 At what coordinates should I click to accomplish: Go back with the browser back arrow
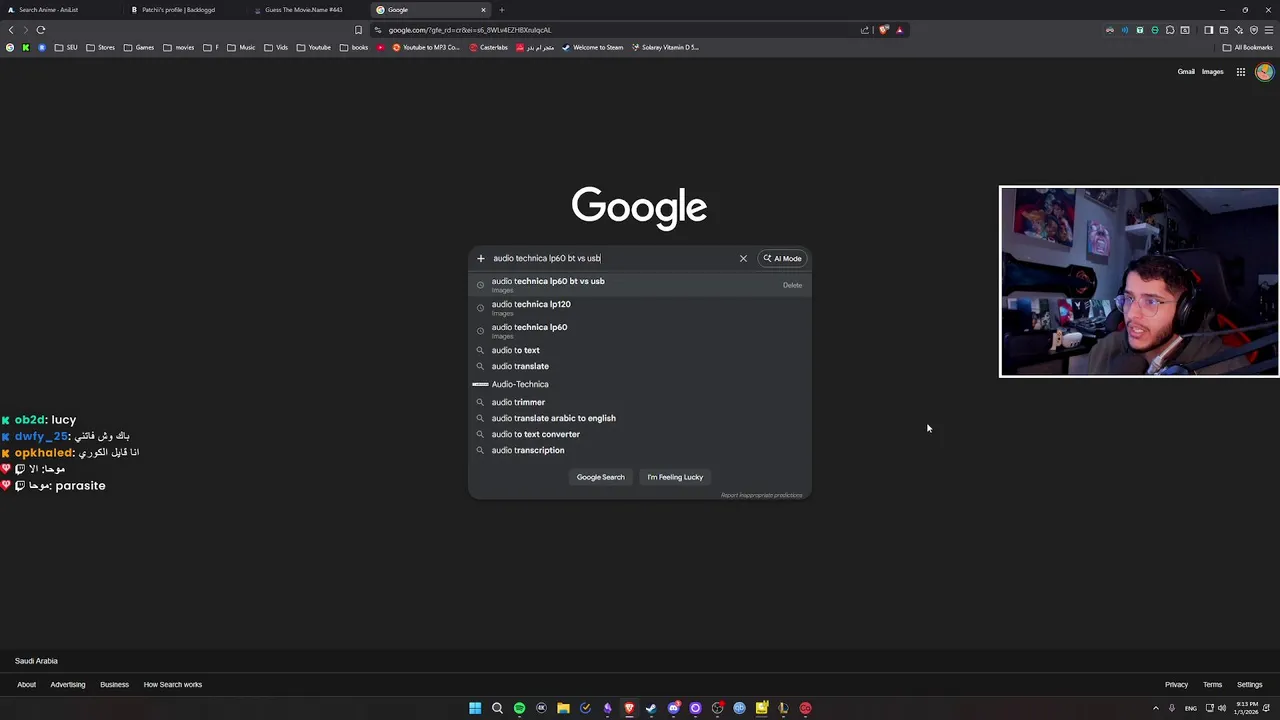tap(11, 30)
